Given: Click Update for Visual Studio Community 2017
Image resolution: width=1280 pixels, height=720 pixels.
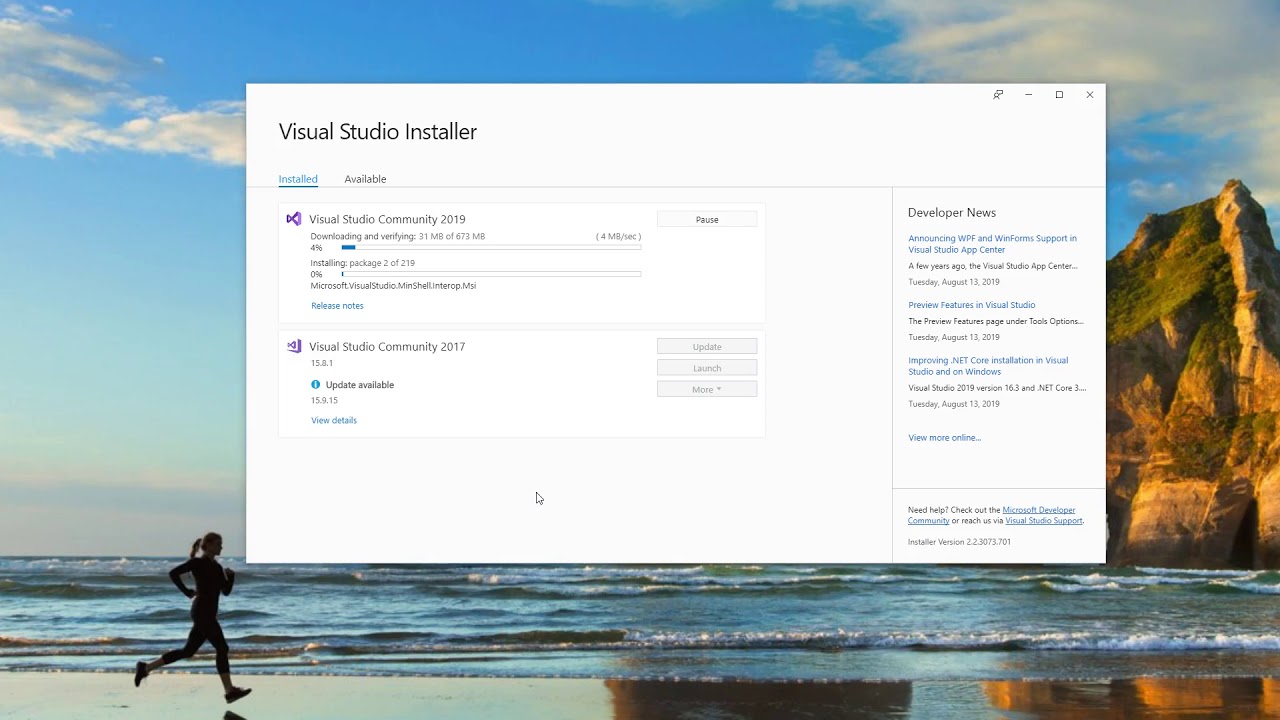Looking at the screenshot, I should click(x=707, y=346).
